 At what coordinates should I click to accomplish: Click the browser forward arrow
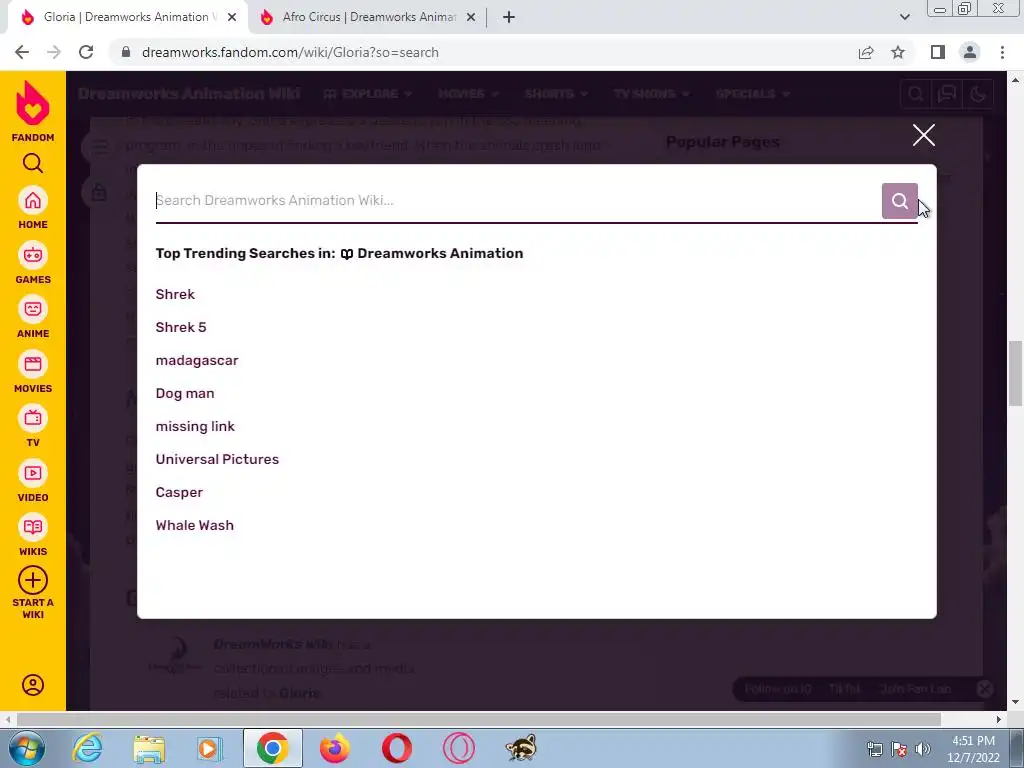coord(54,52)
